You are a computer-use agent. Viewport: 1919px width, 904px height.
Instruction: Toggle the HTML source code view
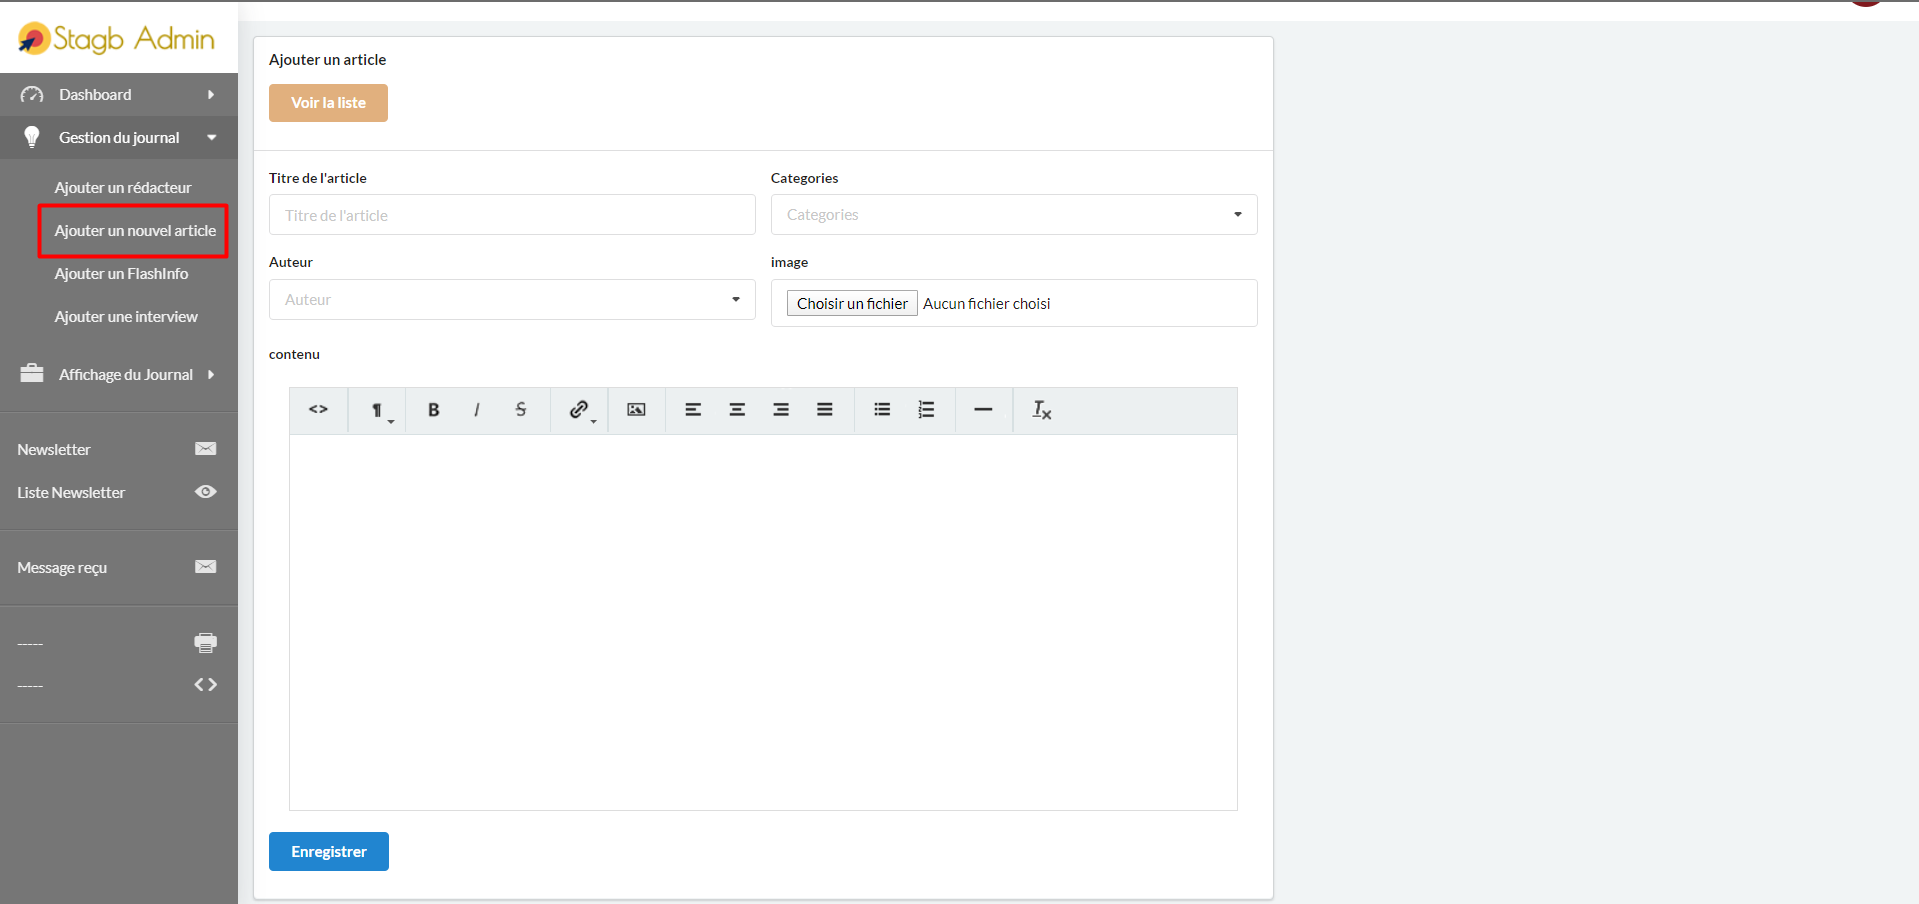pyautogui.click(x=318, y=410)
